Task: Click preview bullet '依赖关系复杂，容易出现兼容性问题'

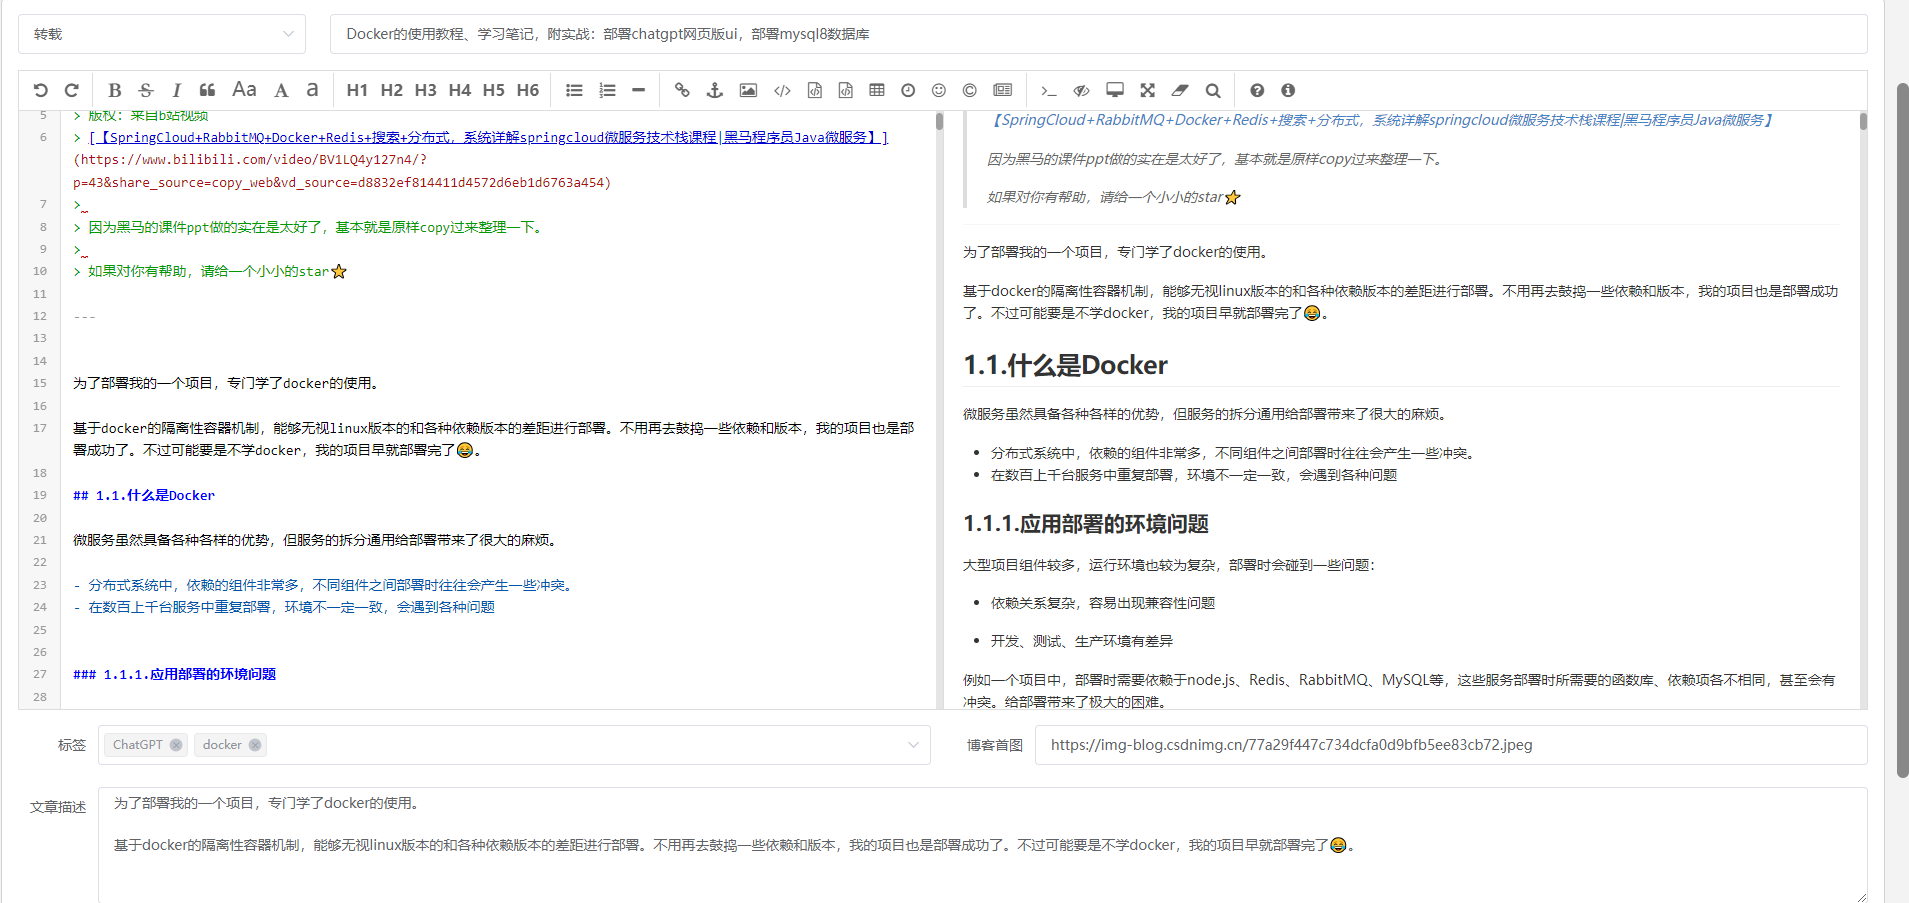Action: (x=1103, y=603)
